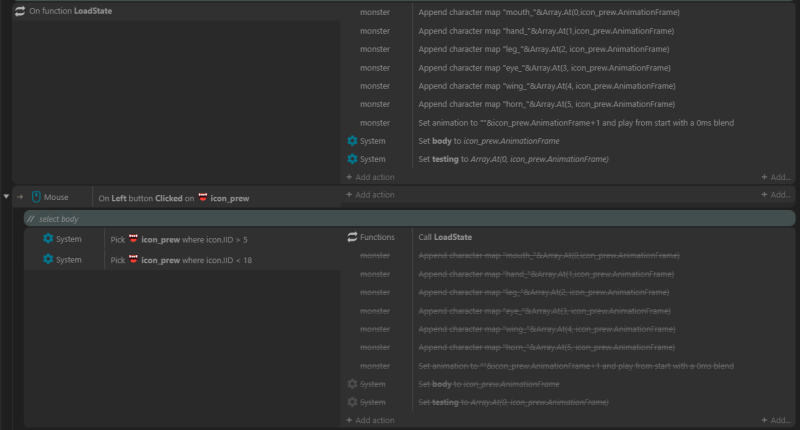Image resolution: width=800 pixels, height=430 pixels.
Task: Click Add... link in LoadState action list
Action: tap(776, 177)
